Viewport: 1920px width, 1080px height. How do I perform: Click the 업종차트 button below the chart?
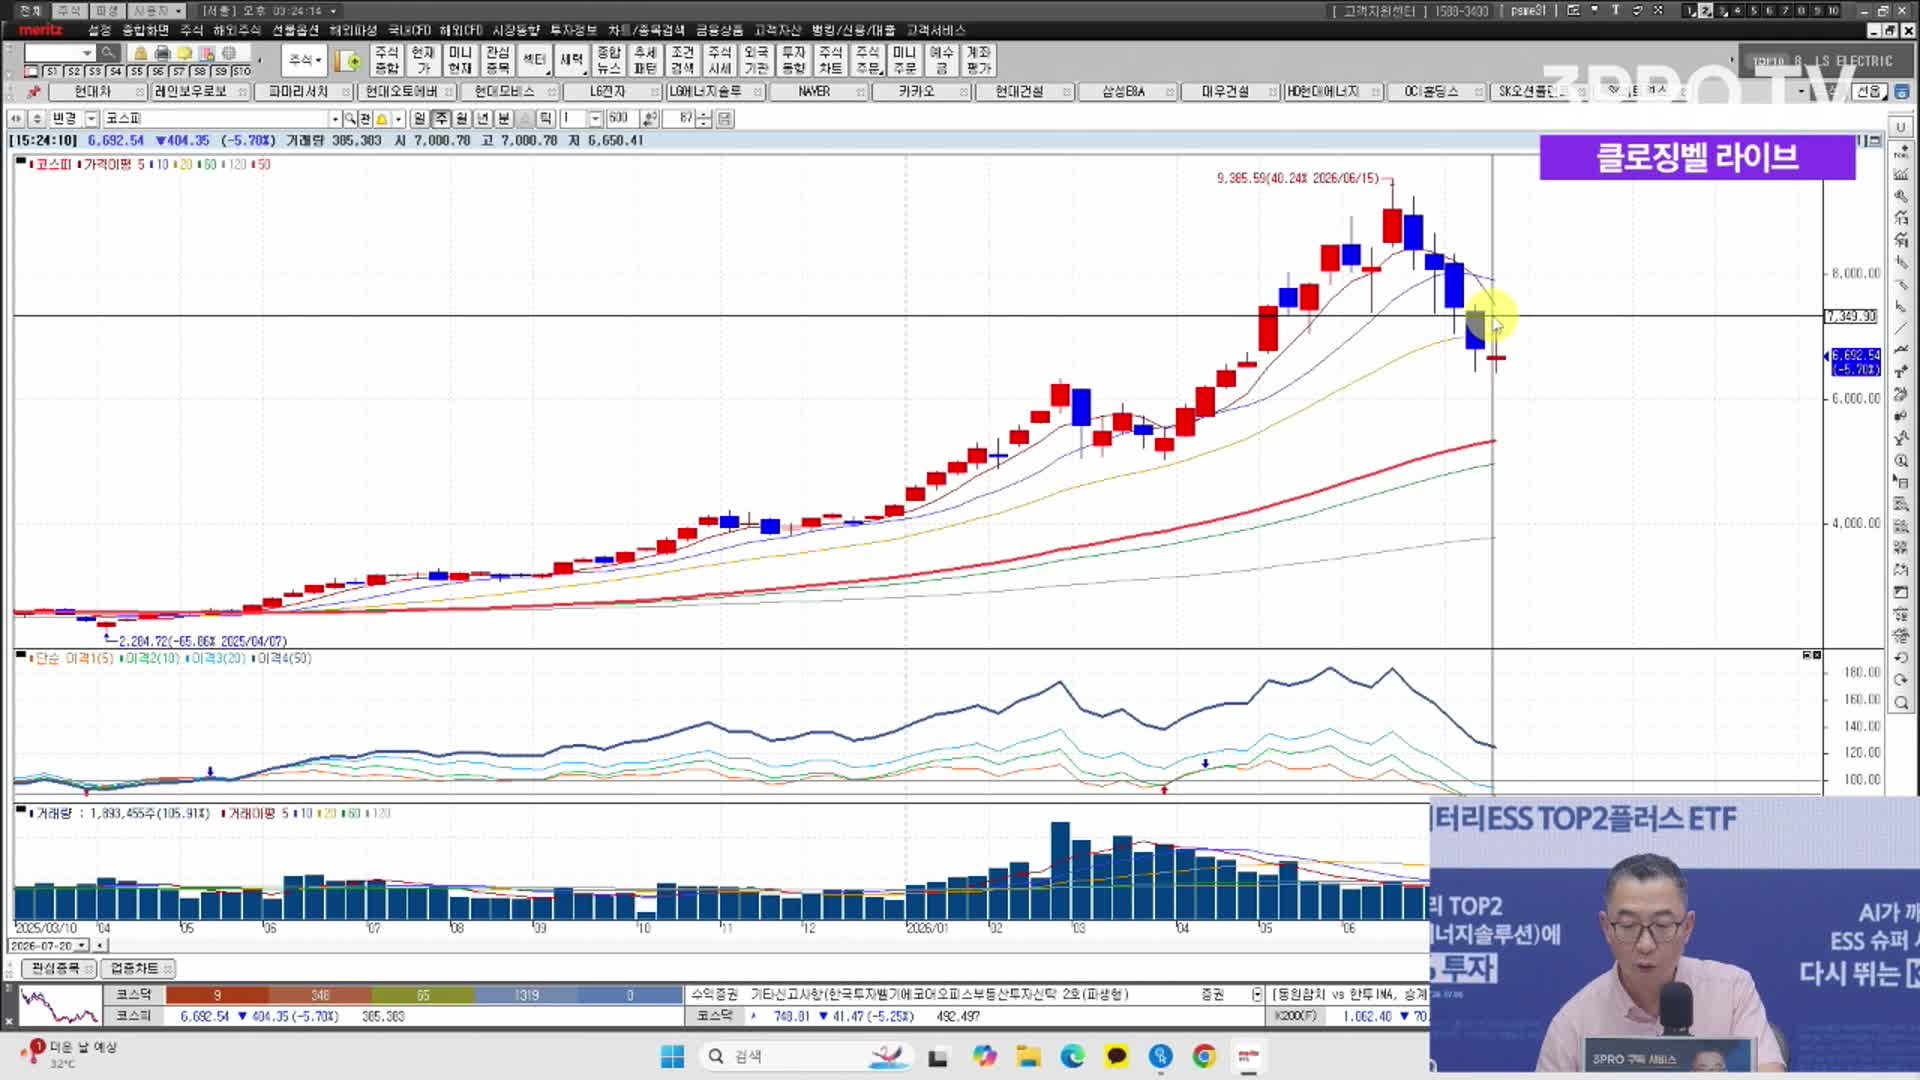point(136,968)
